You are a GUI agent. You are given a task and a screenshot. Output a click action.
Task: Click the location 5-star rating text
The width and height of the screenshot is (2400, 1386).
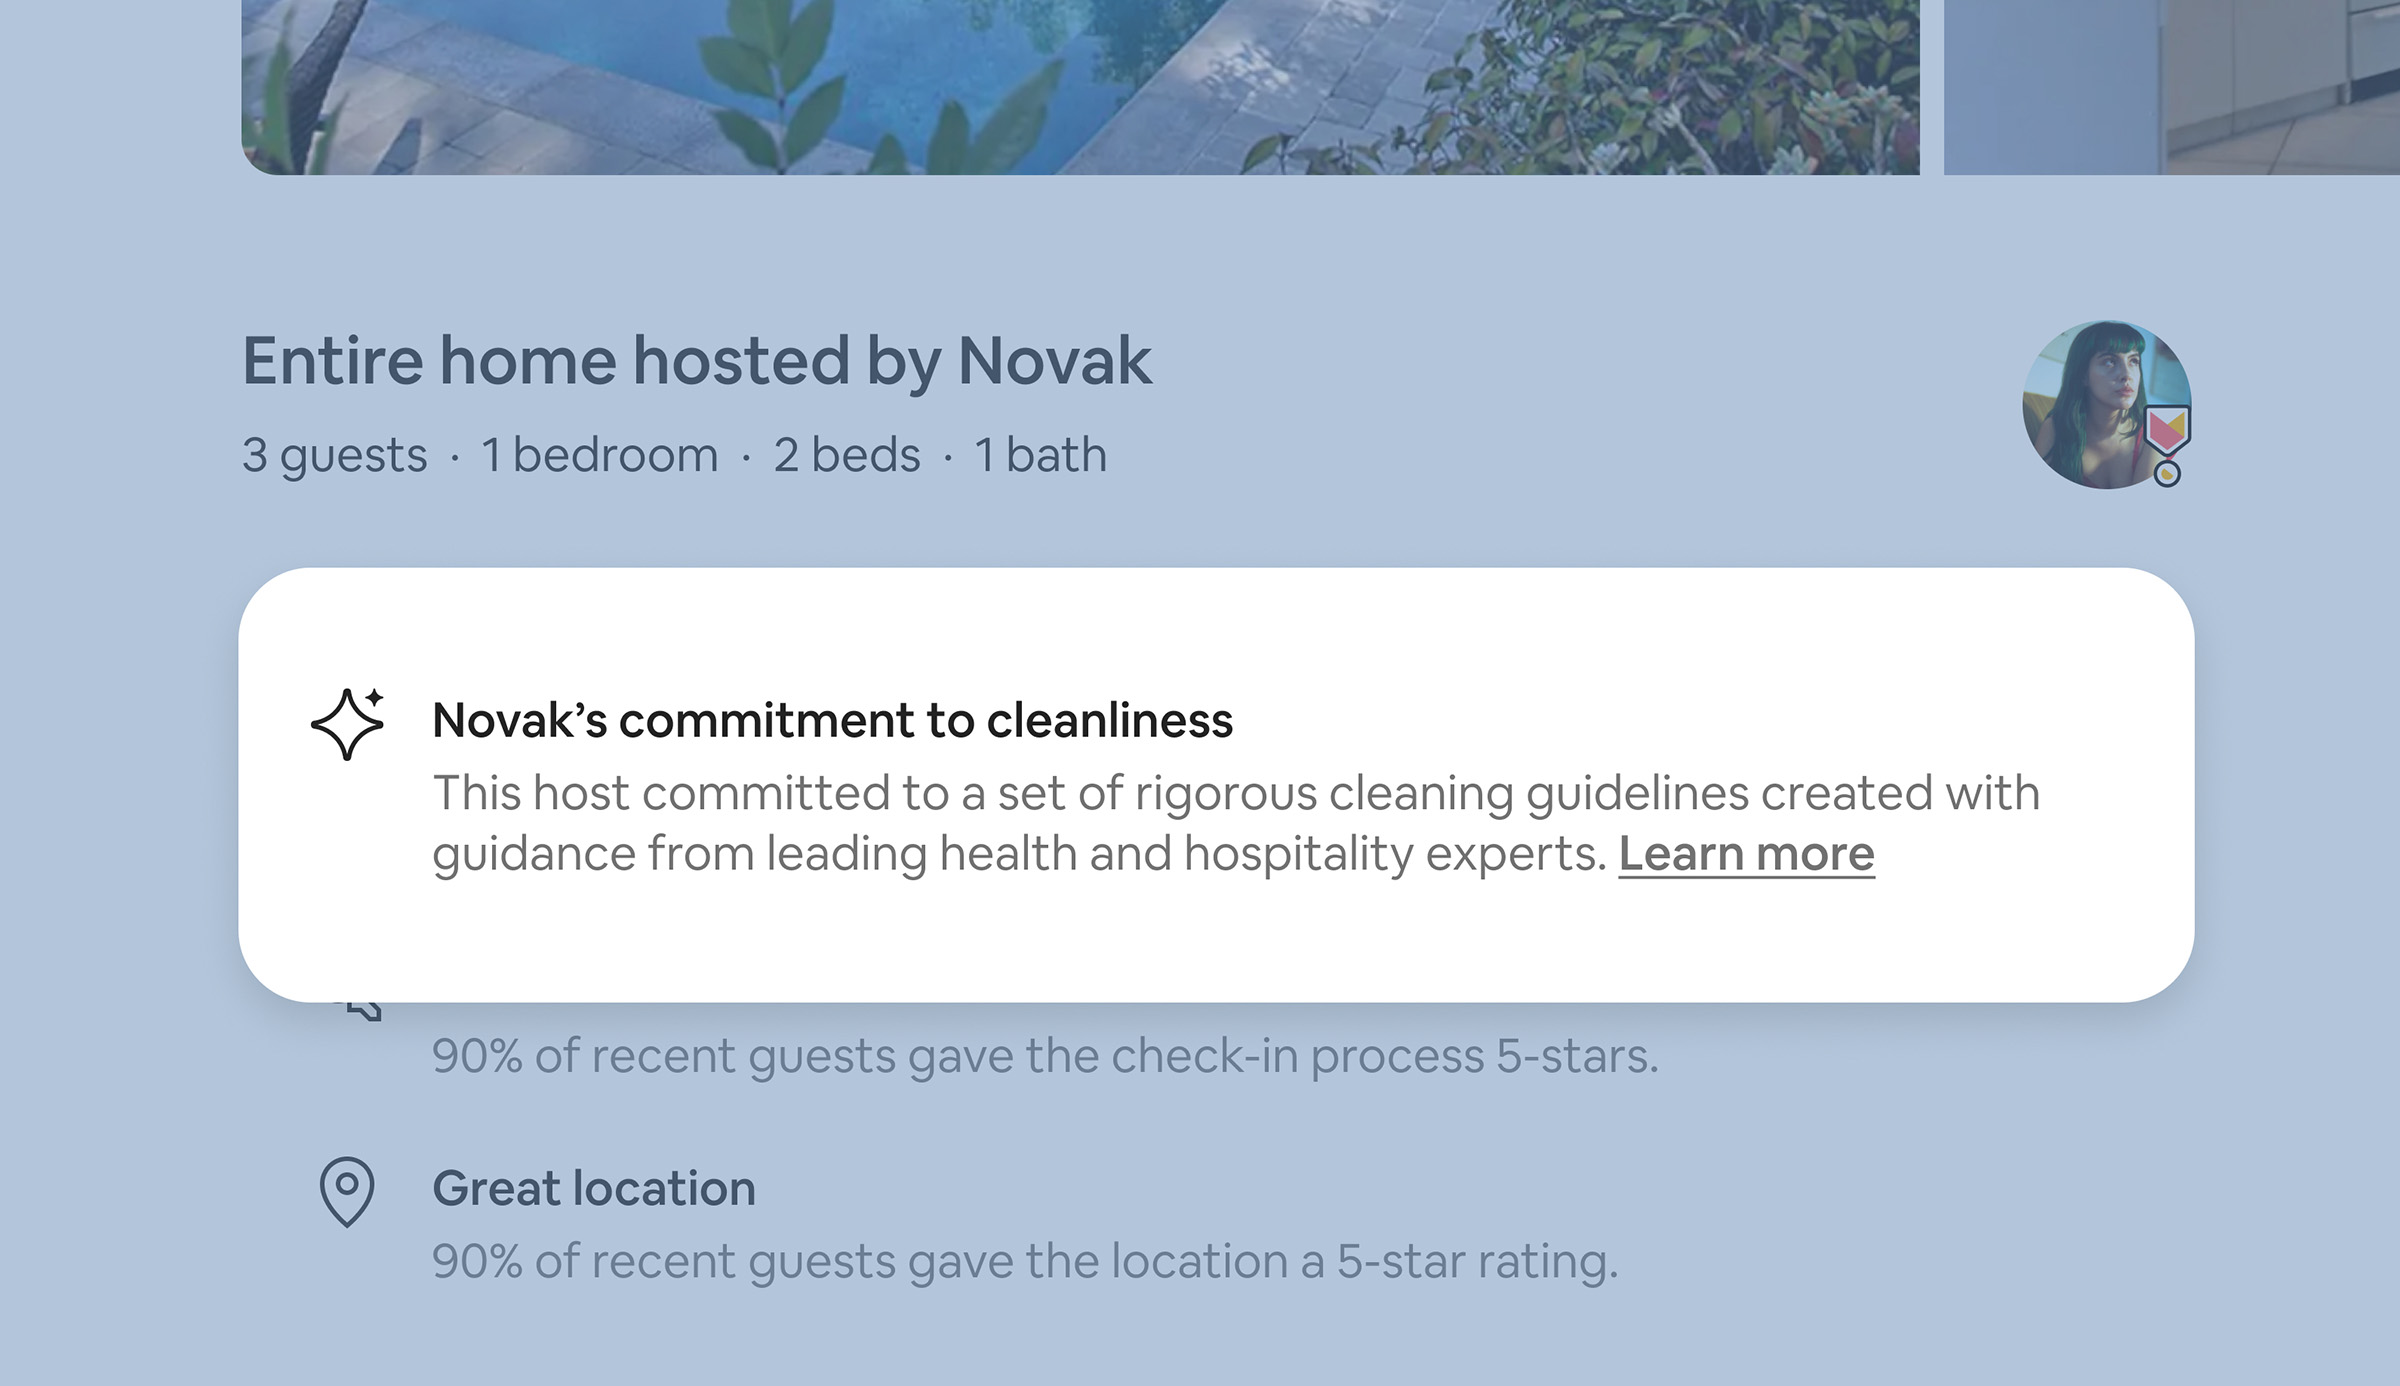coord(1024,1262)
